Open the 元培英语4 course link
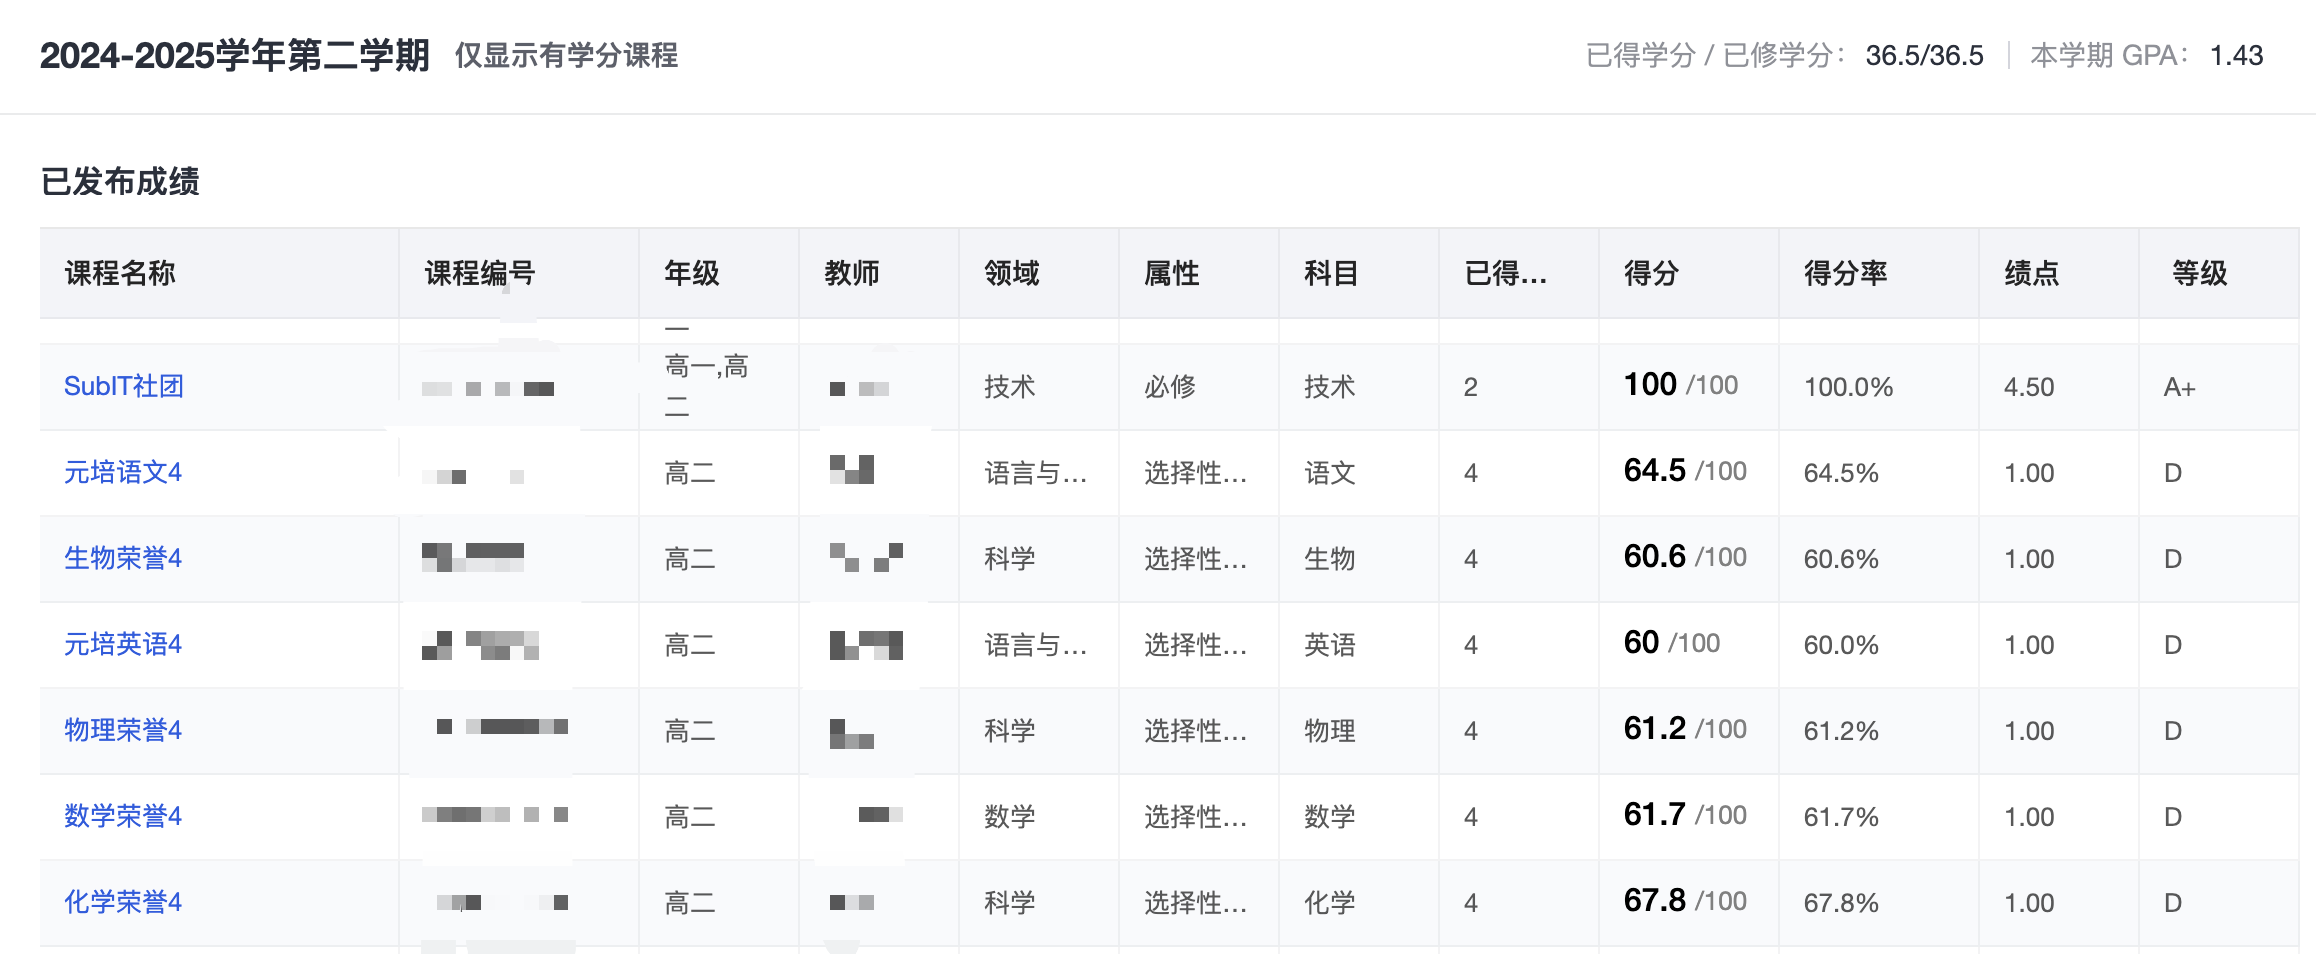 click(x=123, y=644)
